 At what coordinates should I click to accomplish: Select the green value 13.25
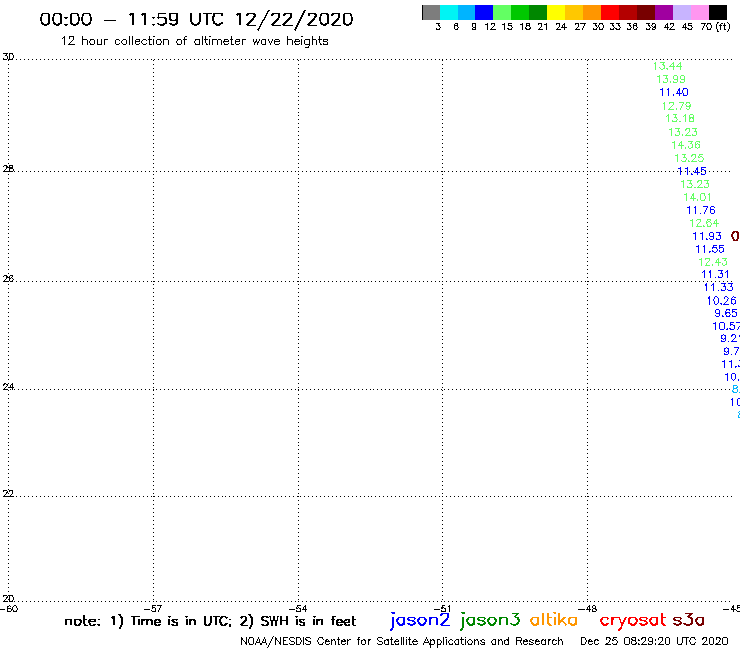689,158
